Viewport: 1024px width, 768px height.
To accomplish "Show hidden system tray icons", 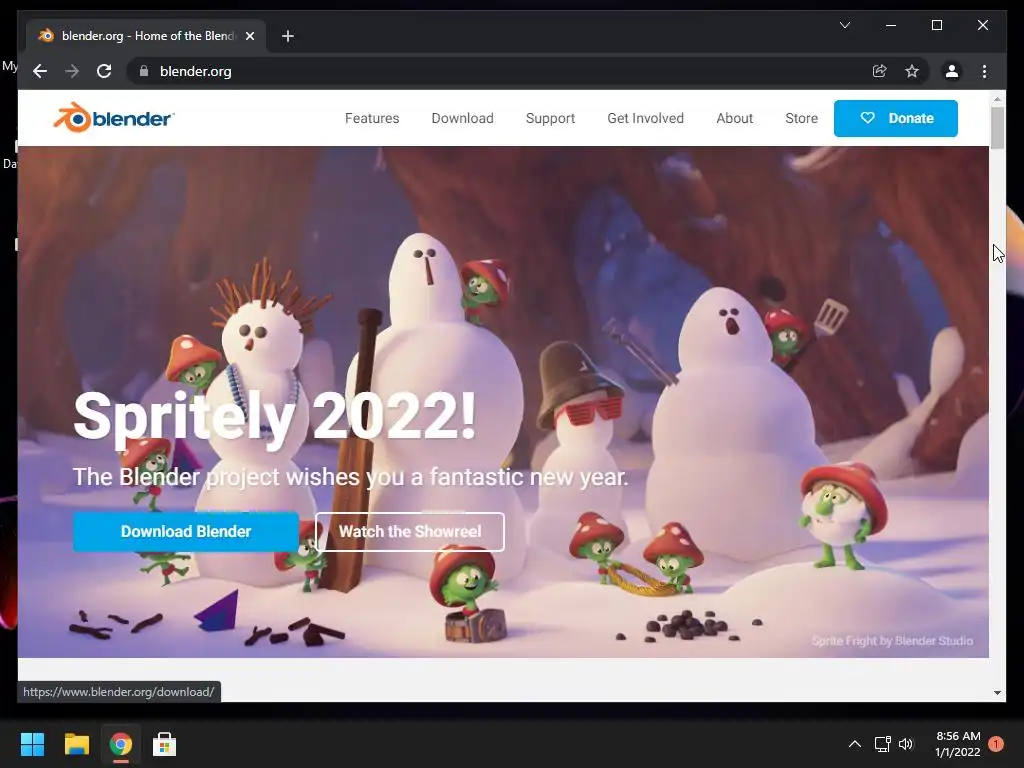I will coord(854,744).
